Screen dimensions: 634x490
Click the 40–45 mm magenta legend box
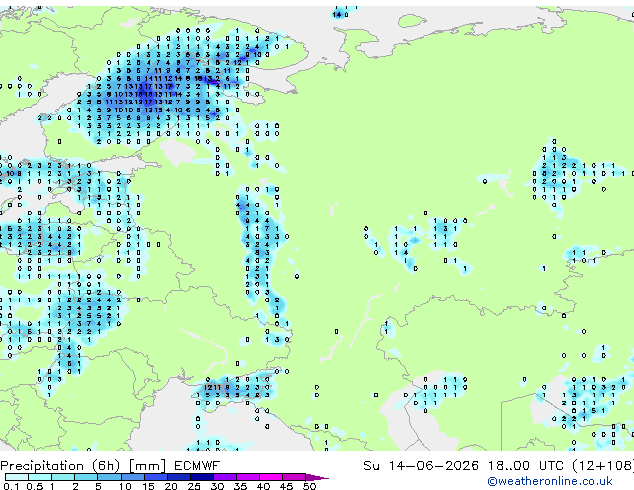pyautogui.click(x=271, y=477)
